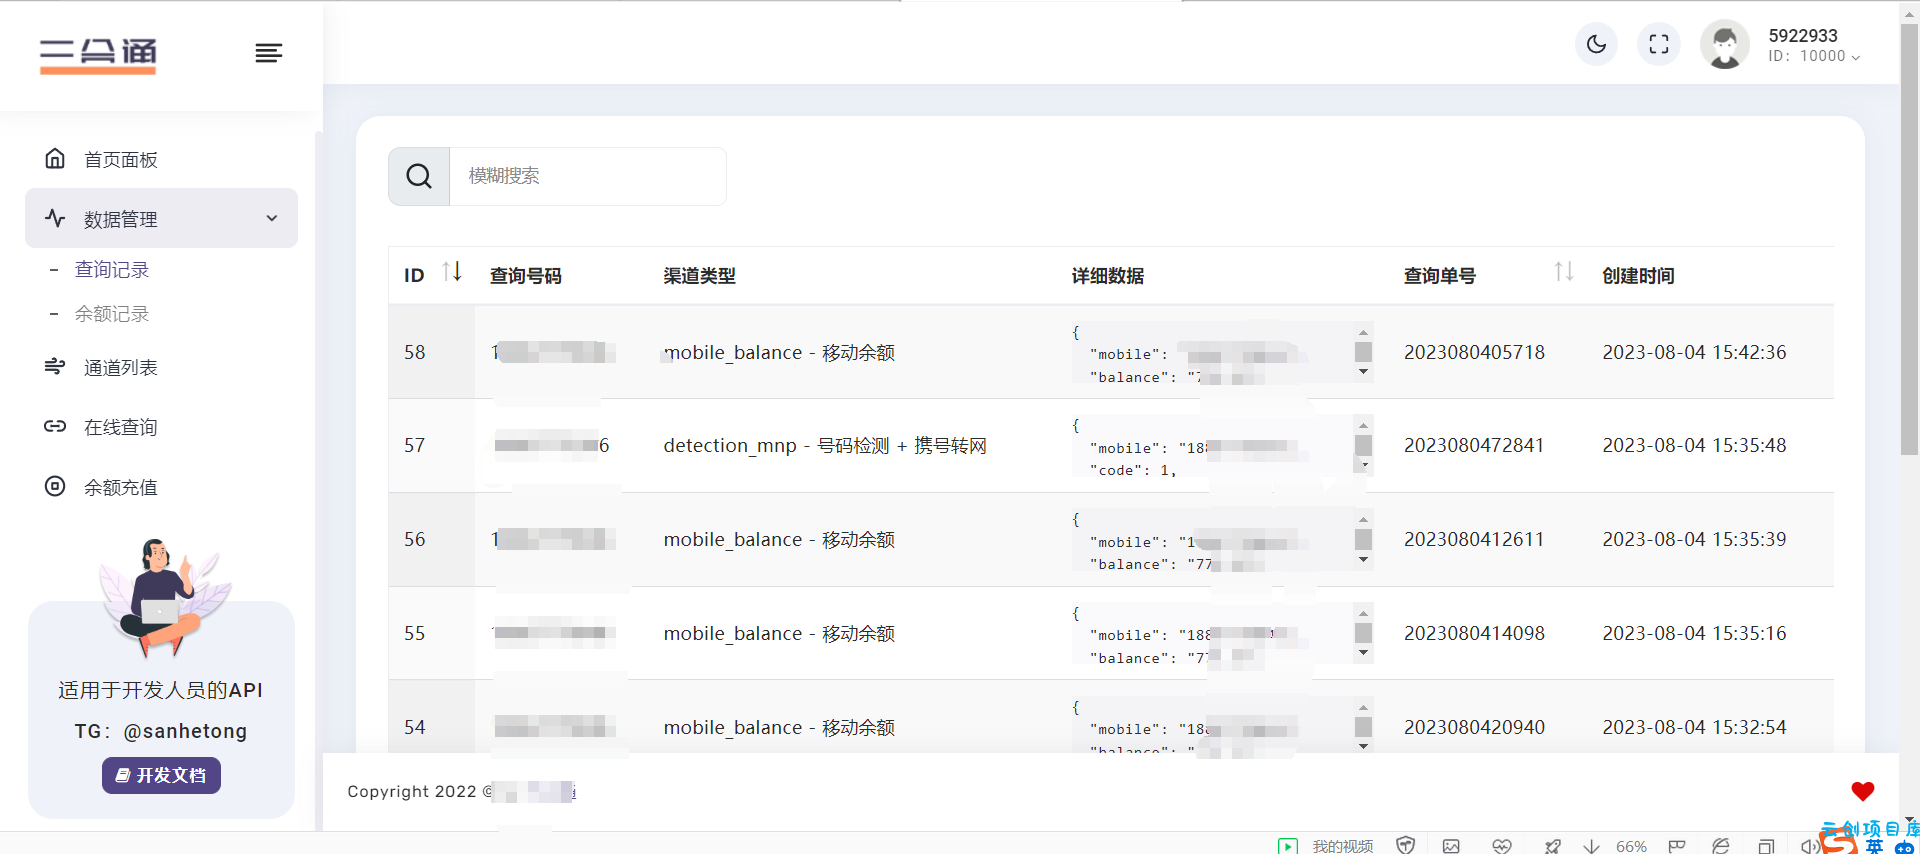Select query number 2023080472841
The height and width of the screenshot is (854, 1920).
pyautogui.click(x=1474, y=445)
